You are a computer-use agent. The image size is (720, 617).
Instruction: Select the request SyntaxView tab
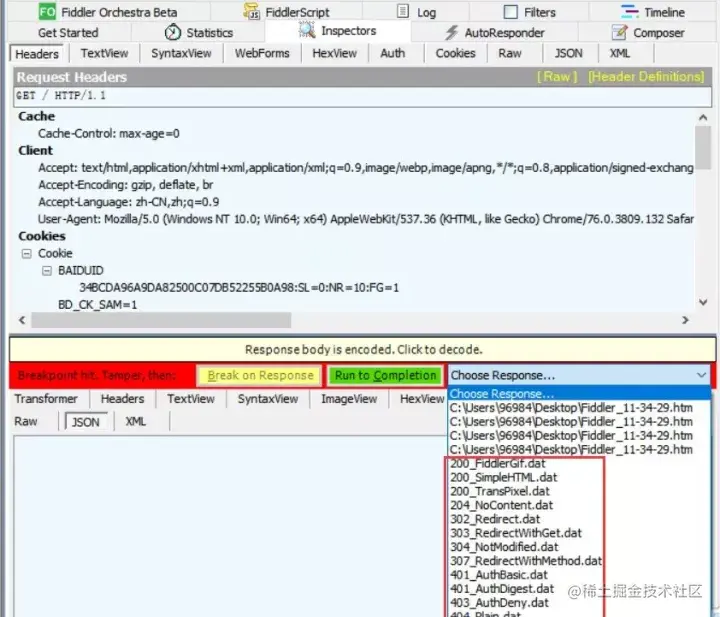click(181, 53)
